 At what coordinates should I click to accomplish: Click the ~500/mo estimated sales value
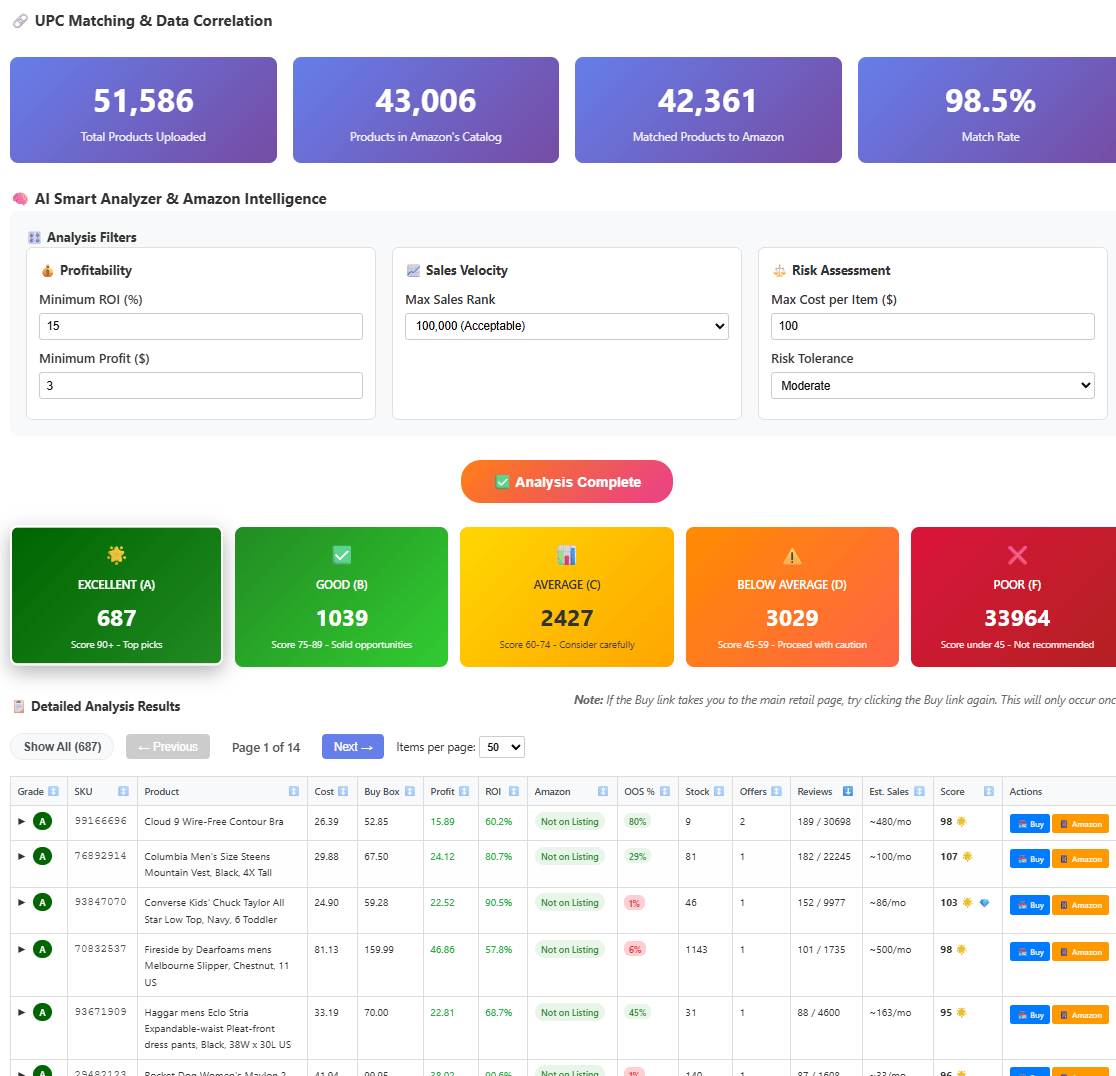coord(890,949)
